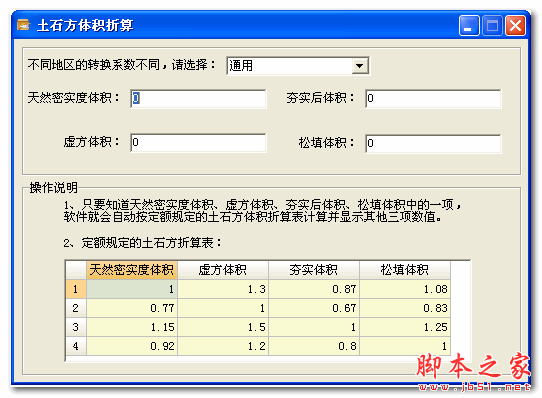Click the 夯实后体积 input field

pos(433,99)
